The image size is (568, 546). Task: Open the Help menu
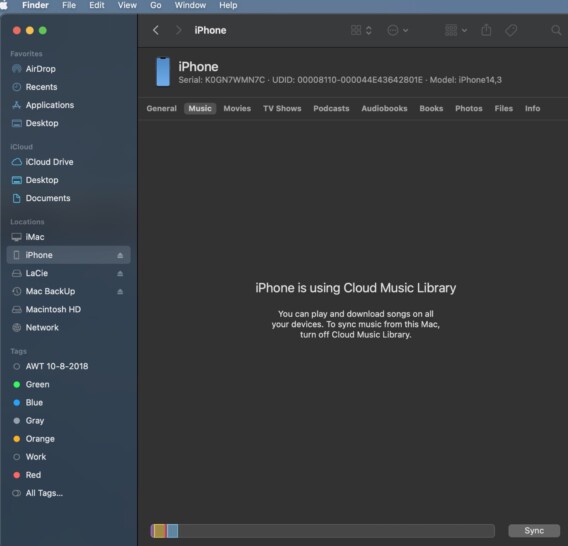(228, 5)
